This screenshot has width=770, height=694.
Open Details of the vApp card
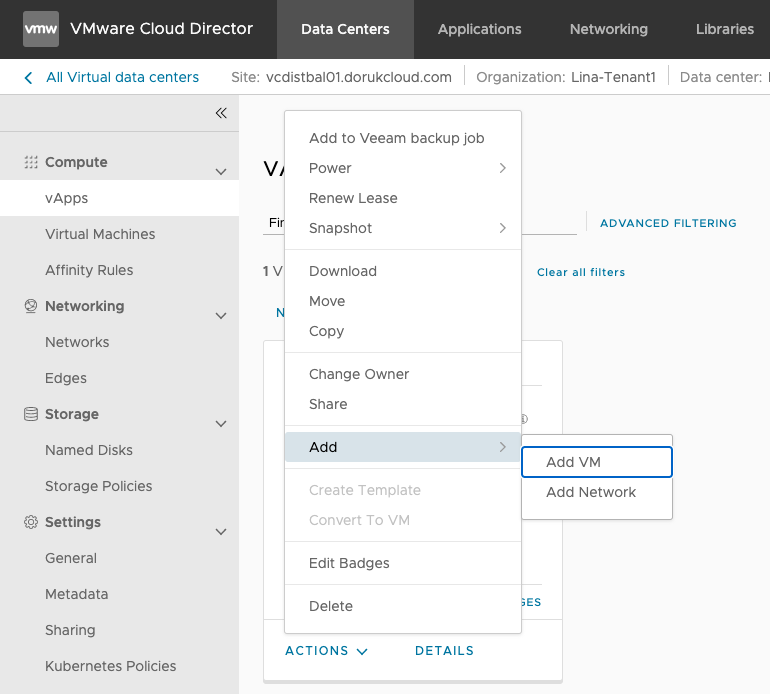444,650
